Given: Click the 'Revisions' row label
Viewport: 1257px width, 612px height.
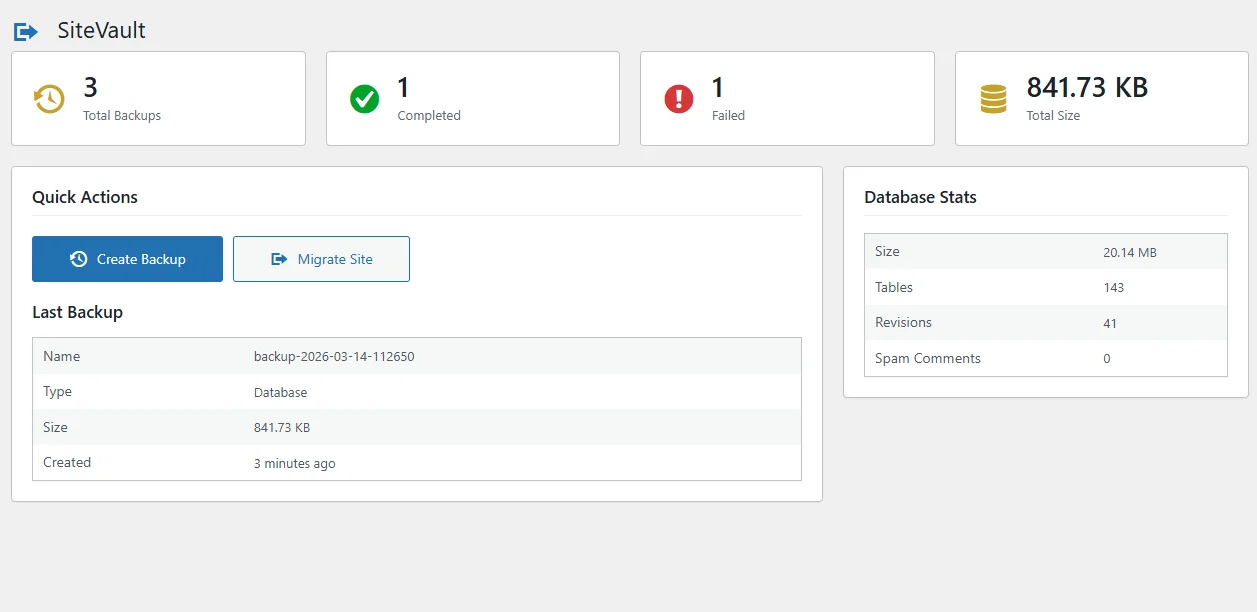Looking at the screenshot, I should [x=903, y=322].
